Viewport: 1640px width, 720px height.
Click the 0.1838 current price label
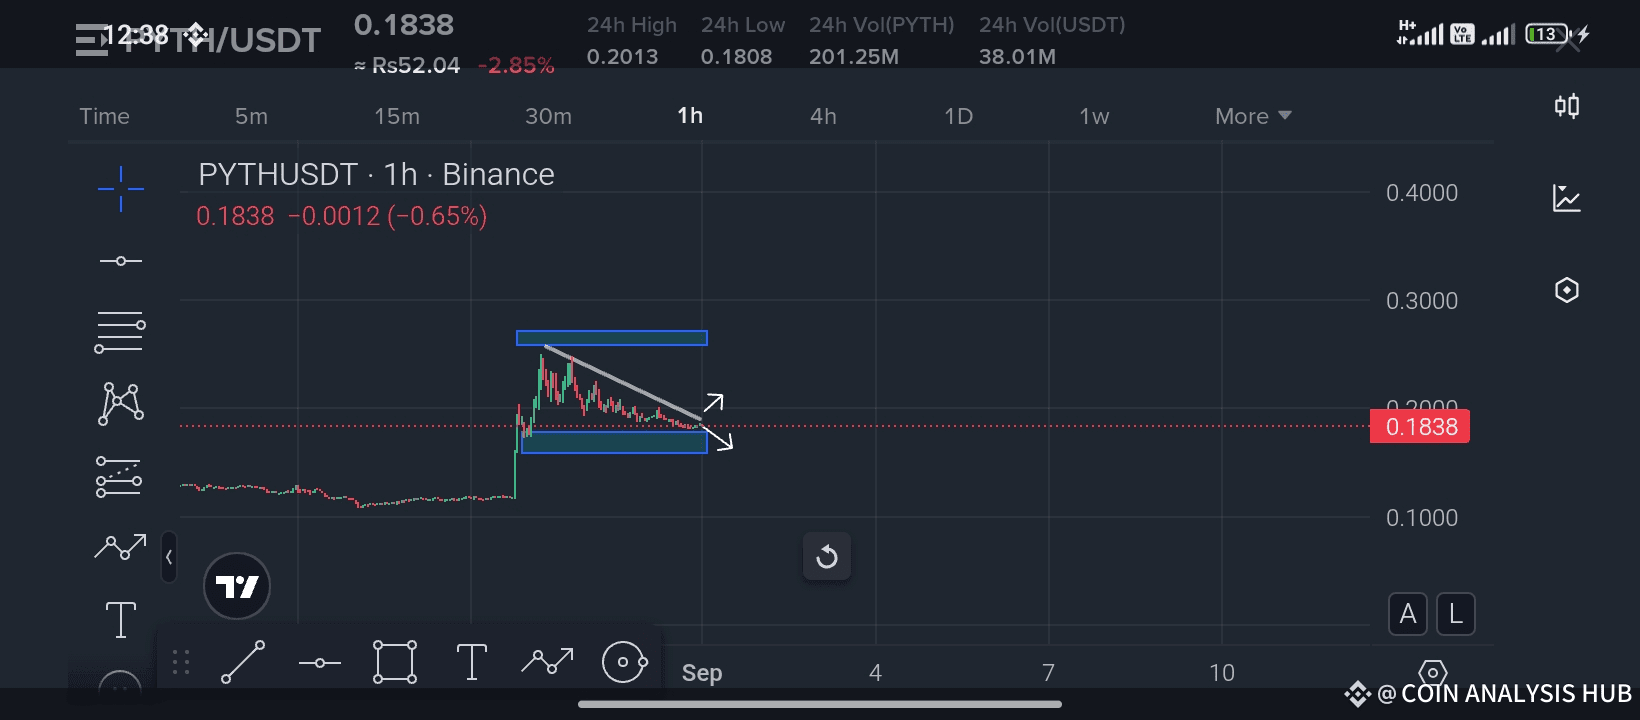click(x=1420, y=427)
